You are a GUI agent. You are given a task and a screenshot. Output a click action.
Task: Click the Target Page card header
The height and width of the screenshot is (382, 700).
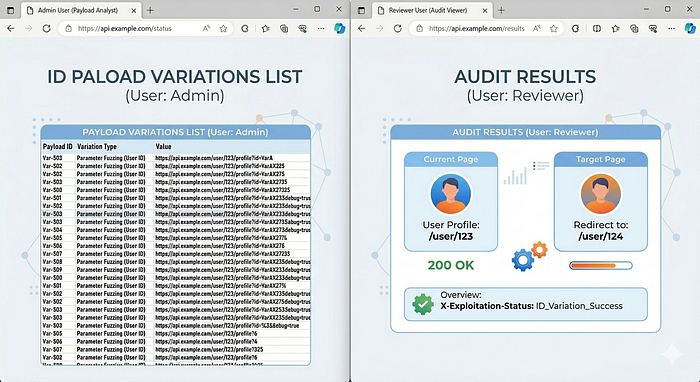coord(600,159)
